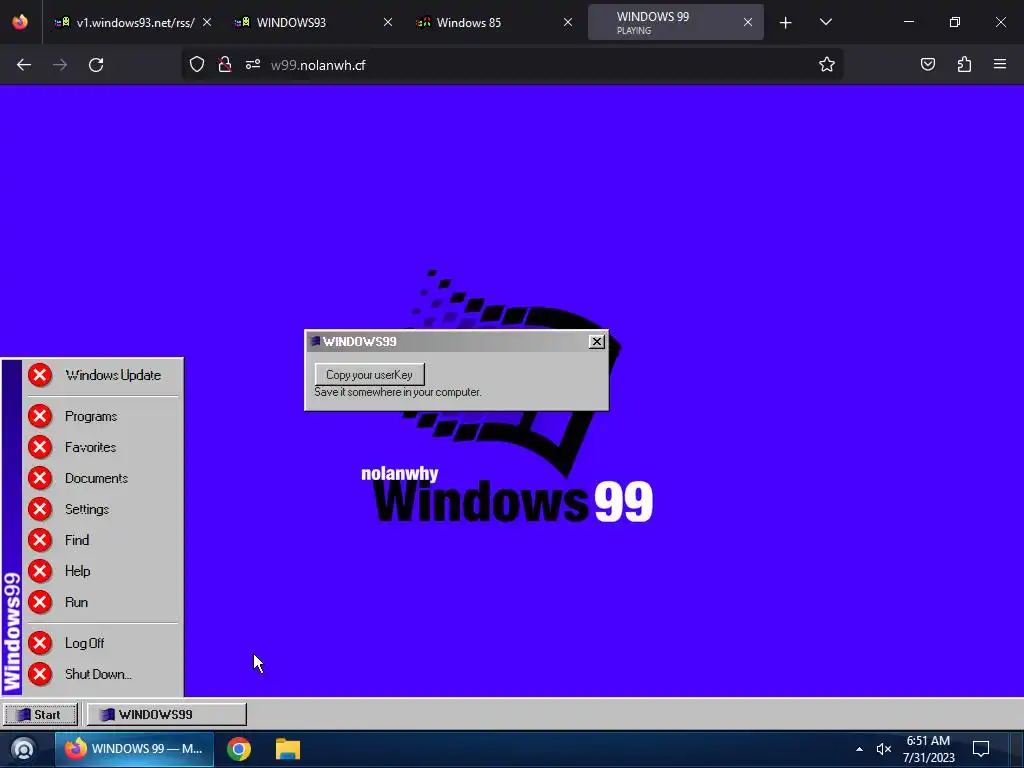Show hidden system tray icons
This screenshot has width=1024, height=768.
(x=859, y=749)
